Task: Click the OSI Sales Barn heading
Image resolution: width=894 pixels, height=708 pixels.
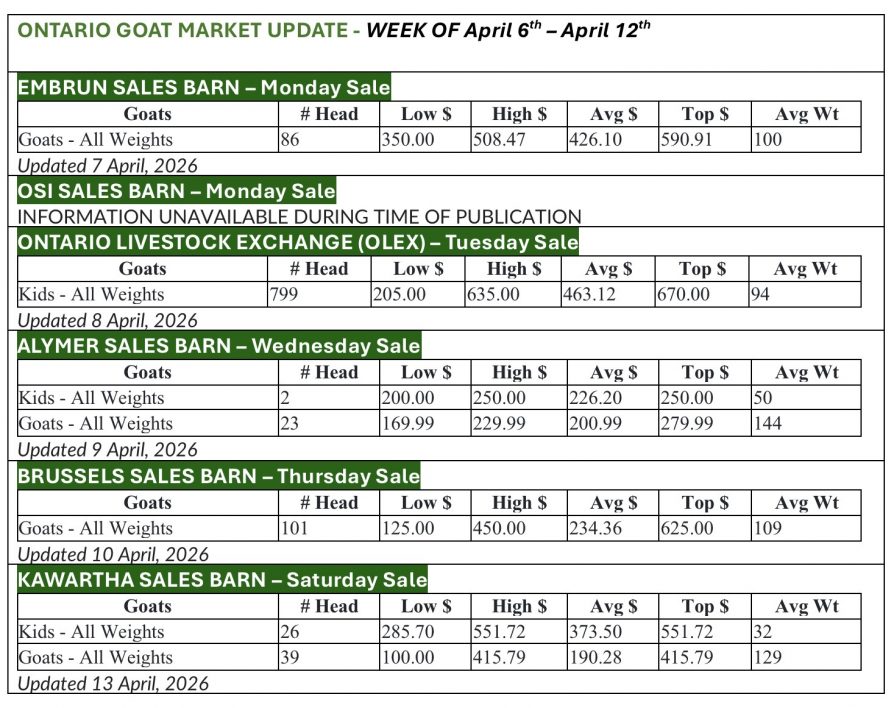Action: (x=176, y=191)
